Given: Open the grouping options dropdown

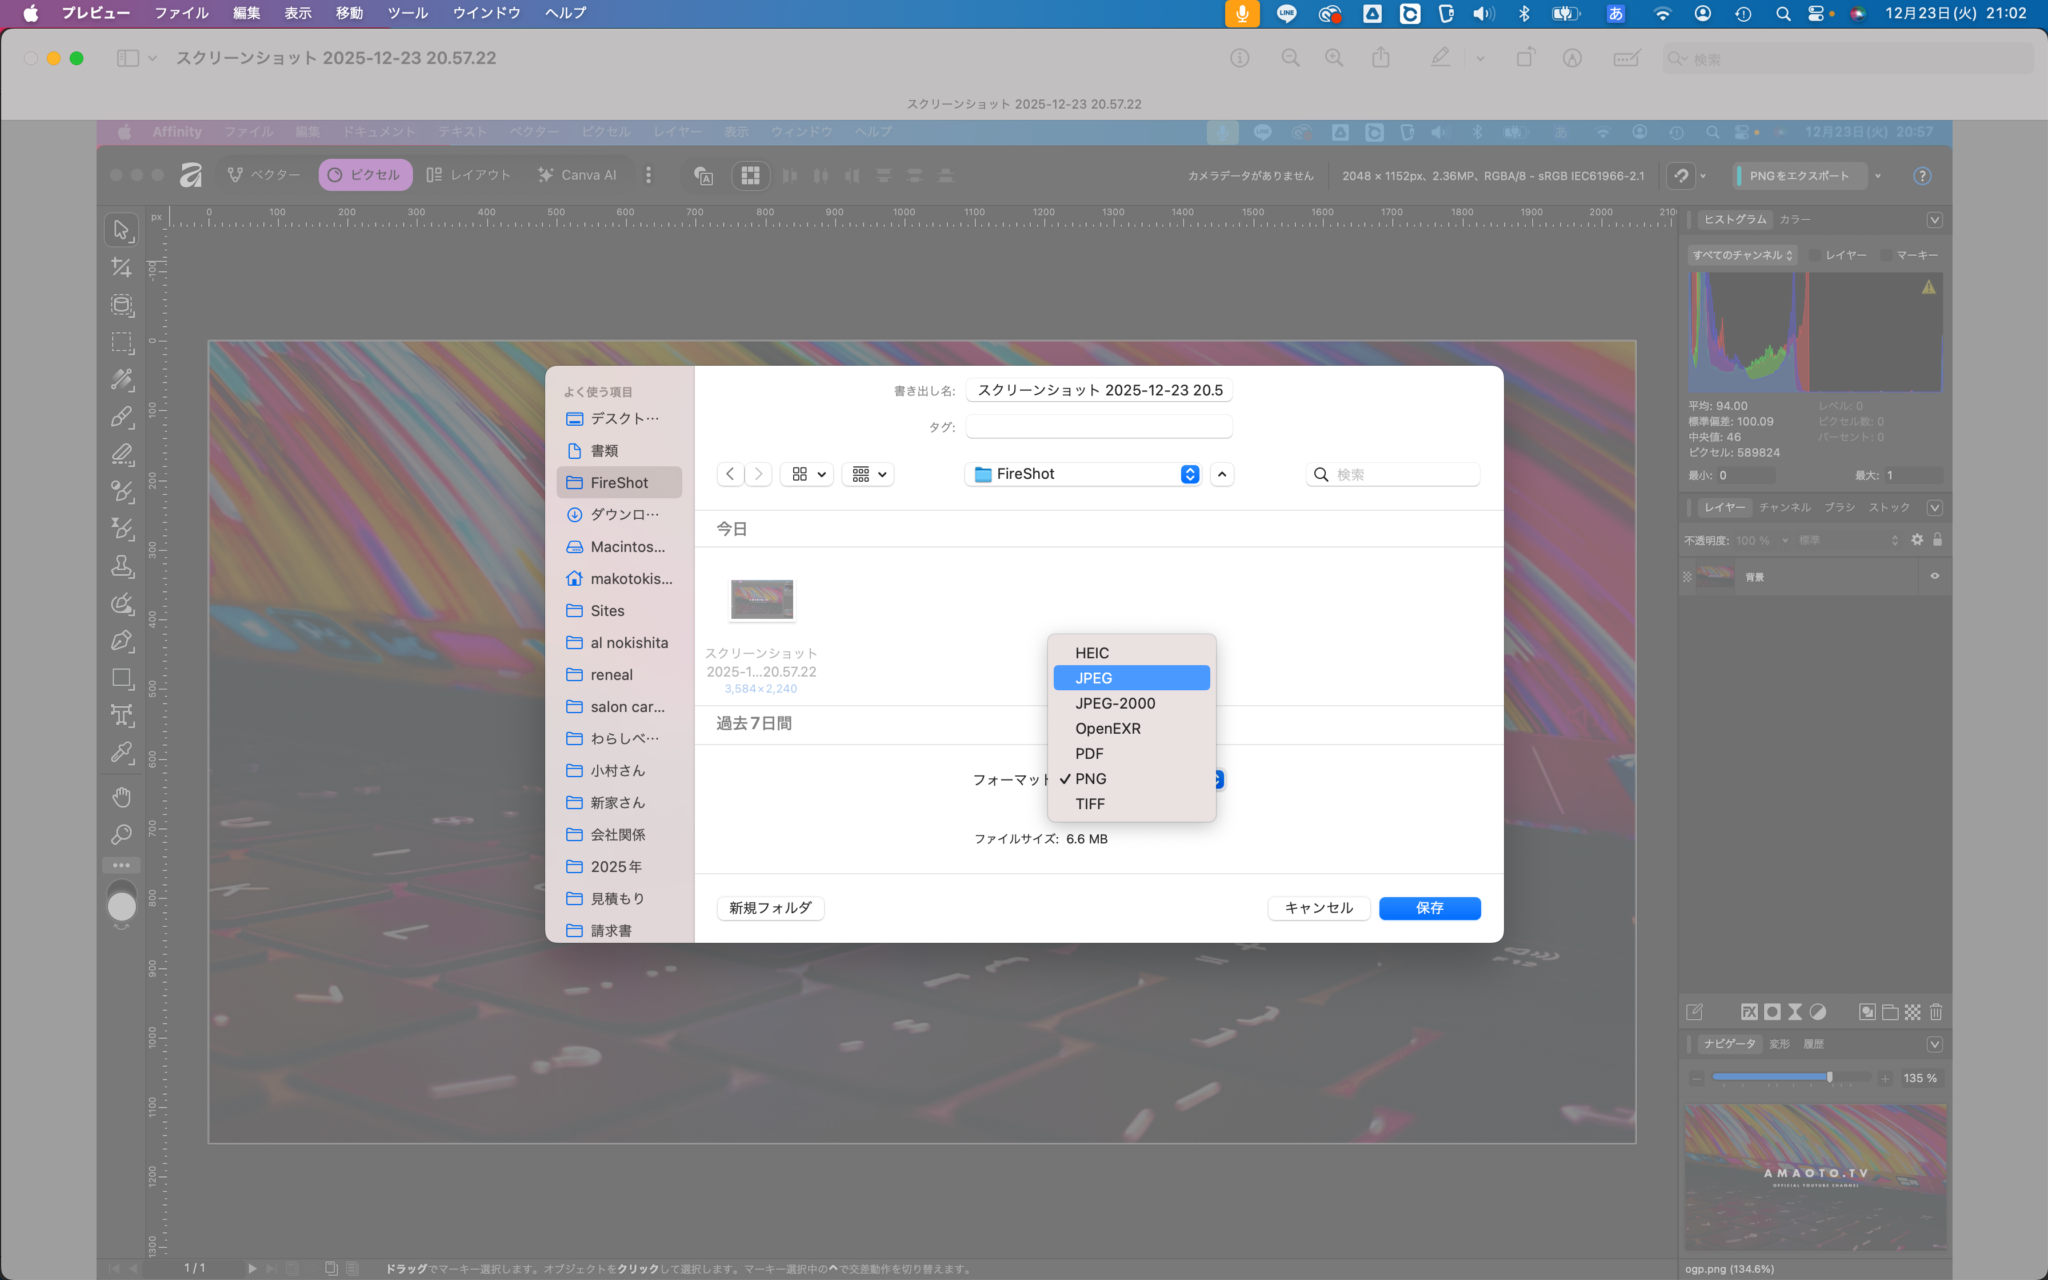Looking at the screenshot, I should coord(867,474).
